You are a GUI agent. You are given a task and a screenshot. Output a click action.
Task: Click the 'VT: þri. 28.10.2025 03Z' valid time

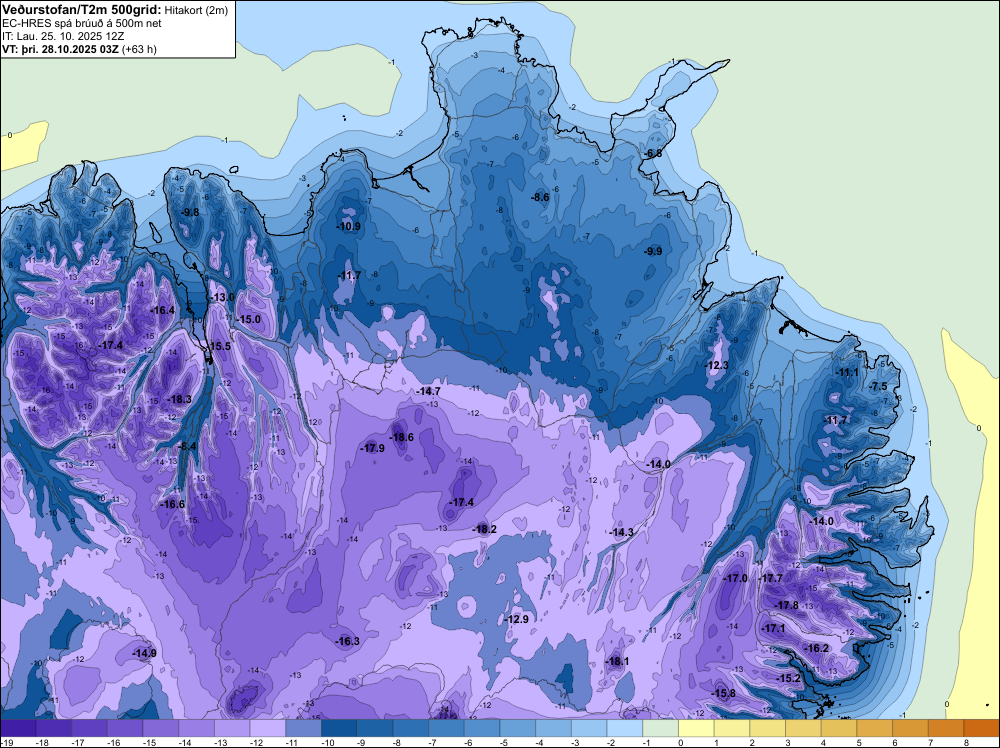tap(60, 49)
